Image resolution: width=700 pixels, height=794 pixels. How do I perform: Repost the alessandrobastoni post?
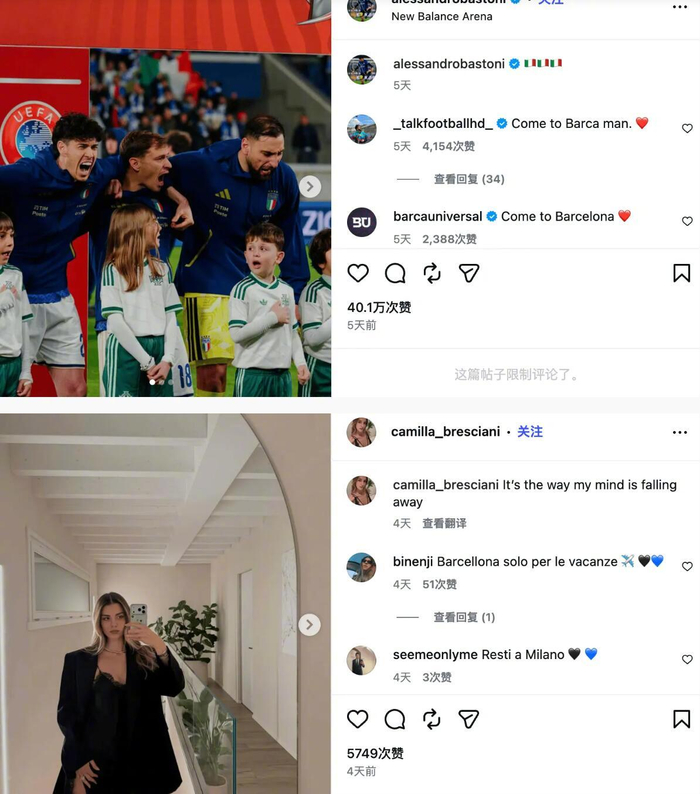pos(432,273)
